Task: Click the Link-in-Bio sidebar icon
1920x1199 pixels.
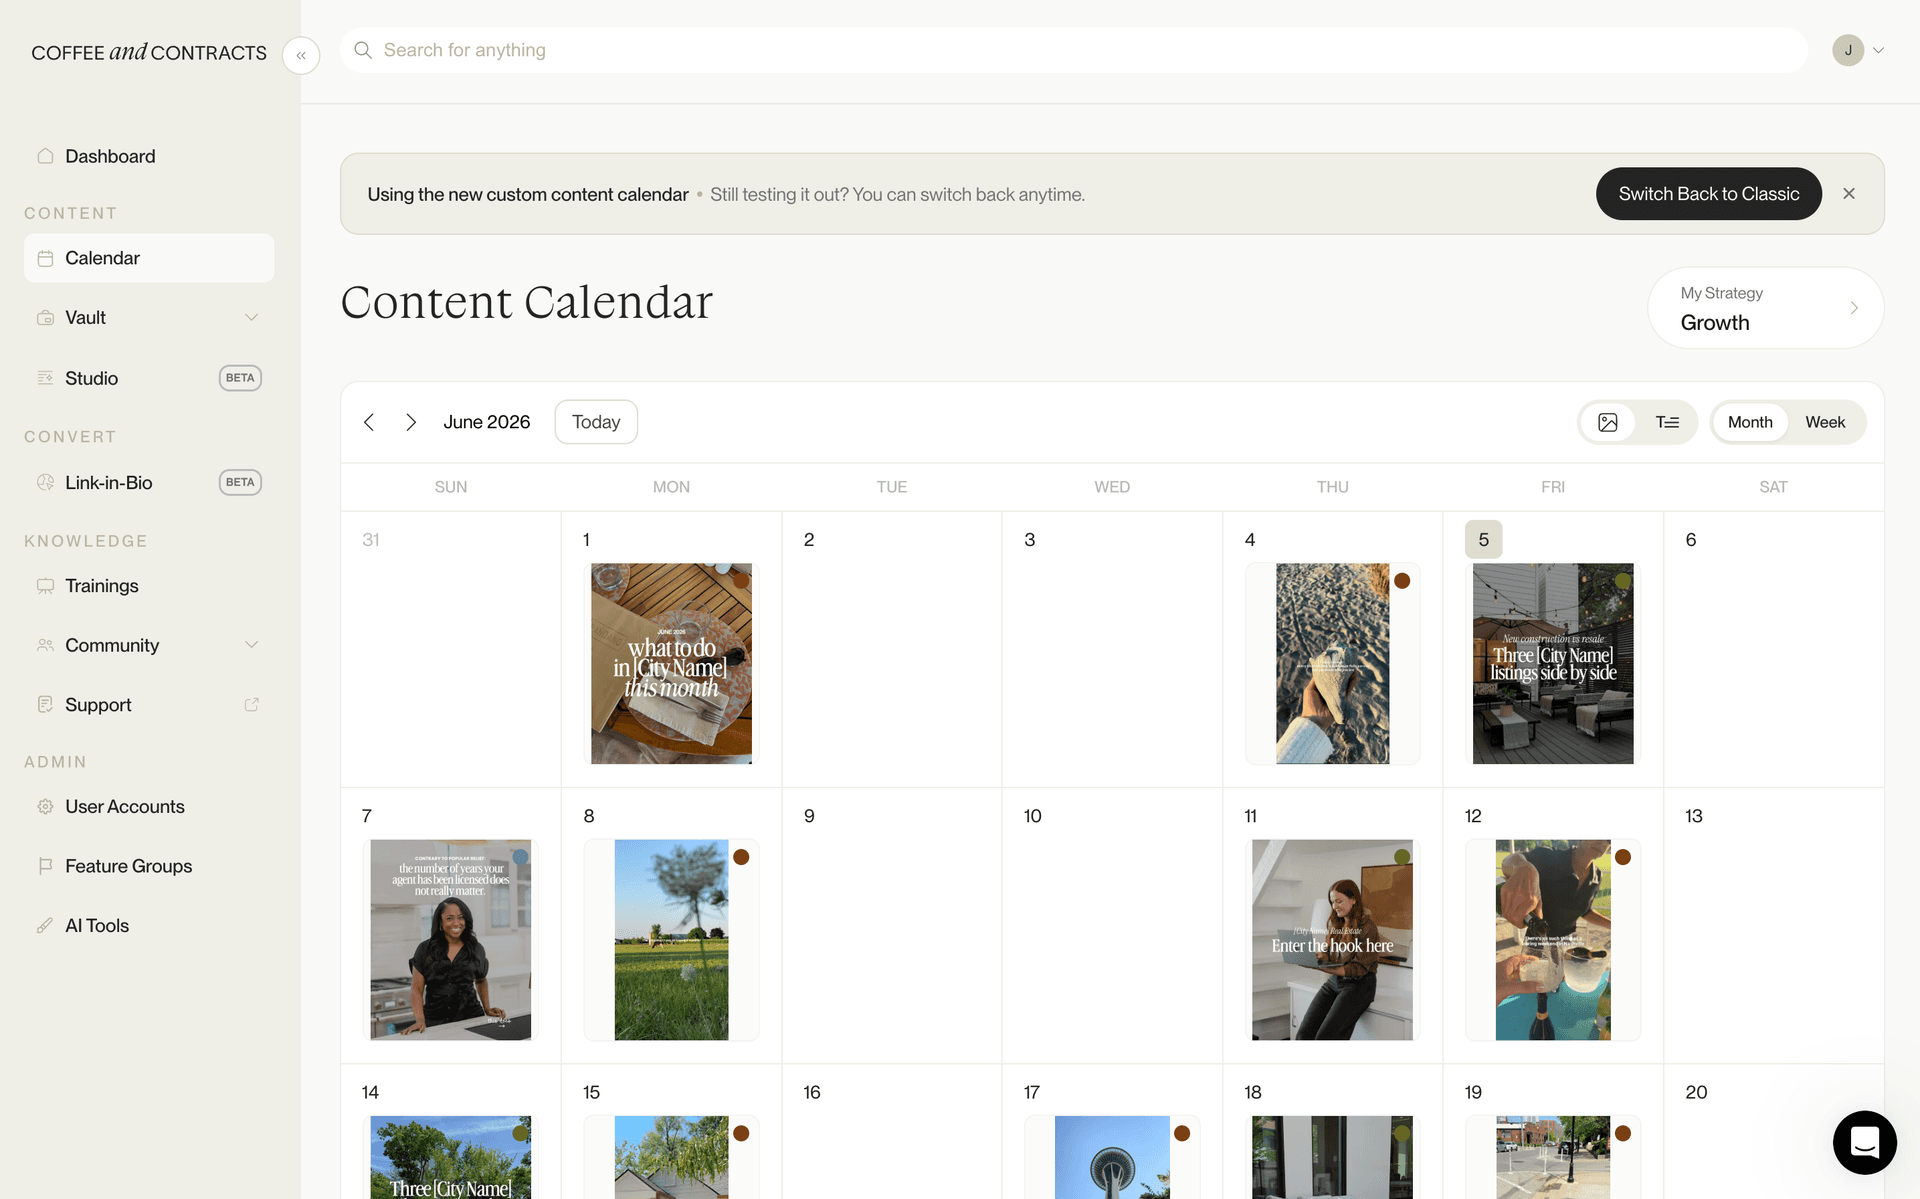Action: tap(45, 483)
